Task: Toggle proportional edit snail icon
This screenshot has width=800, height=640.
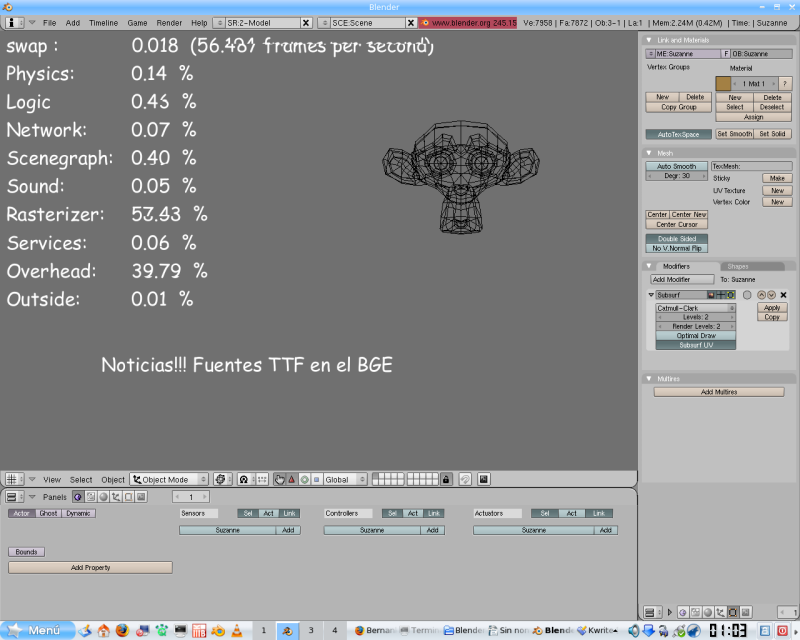Action: coord(465,479)
